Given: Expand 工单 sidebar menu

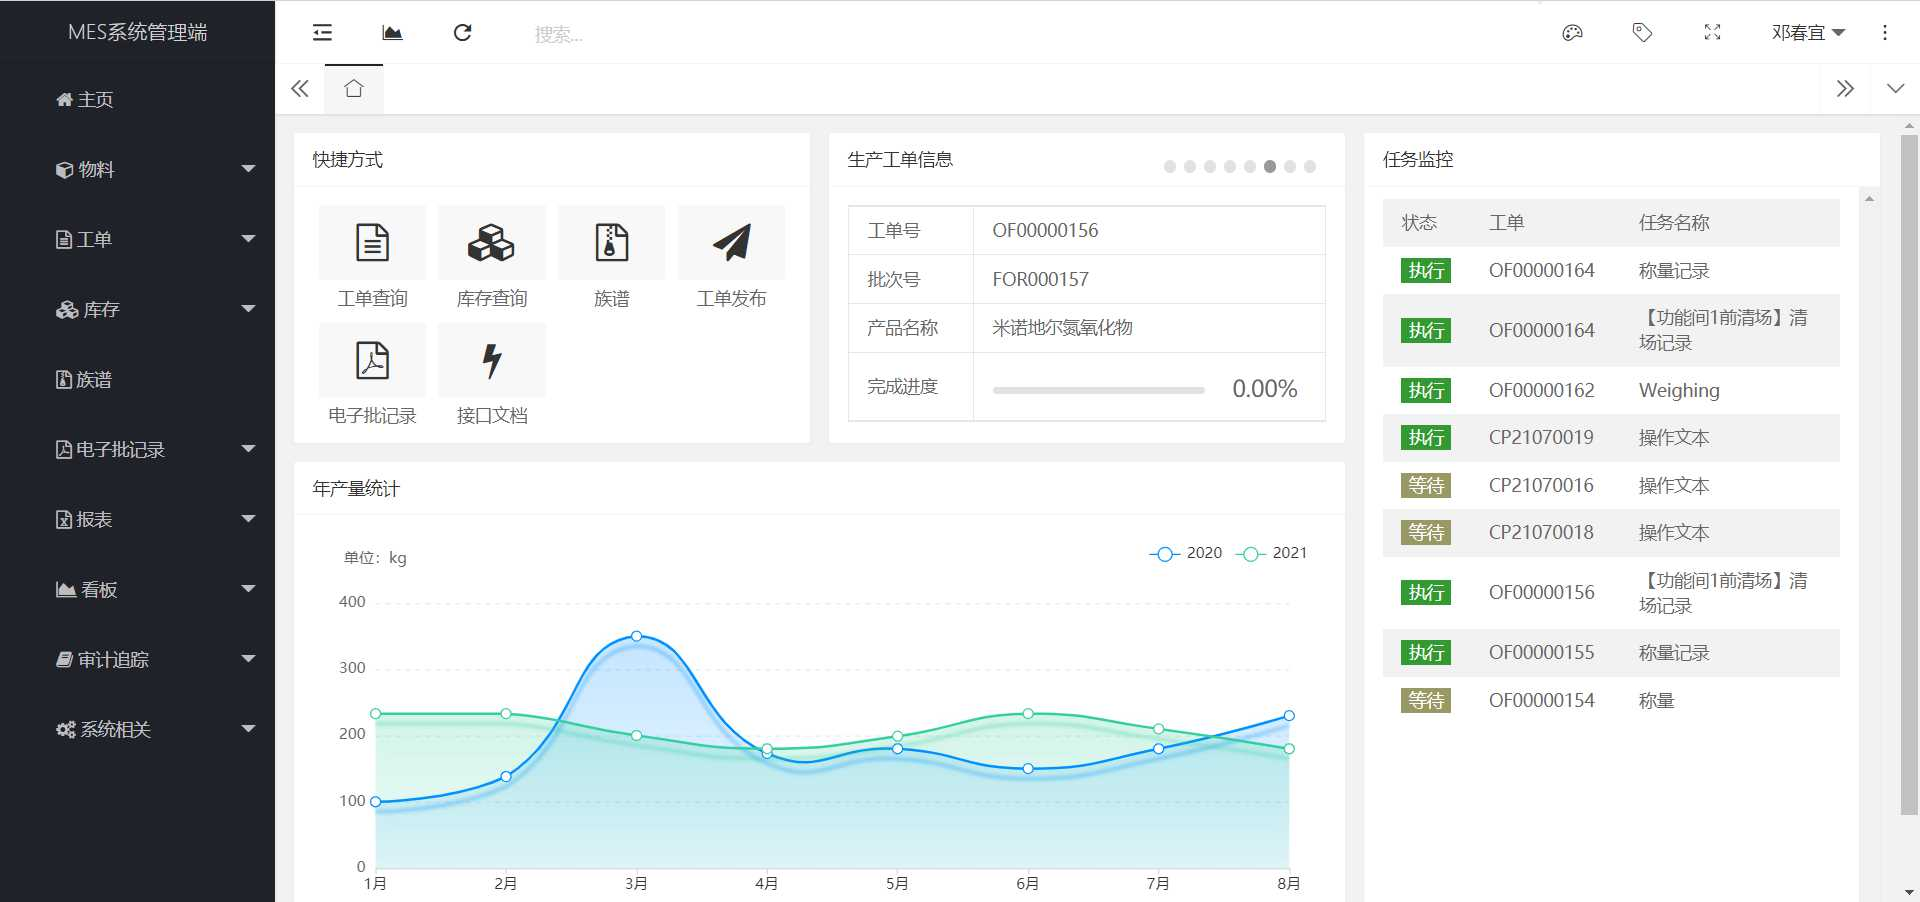Looking at the screenshot, I should (137, 240).
